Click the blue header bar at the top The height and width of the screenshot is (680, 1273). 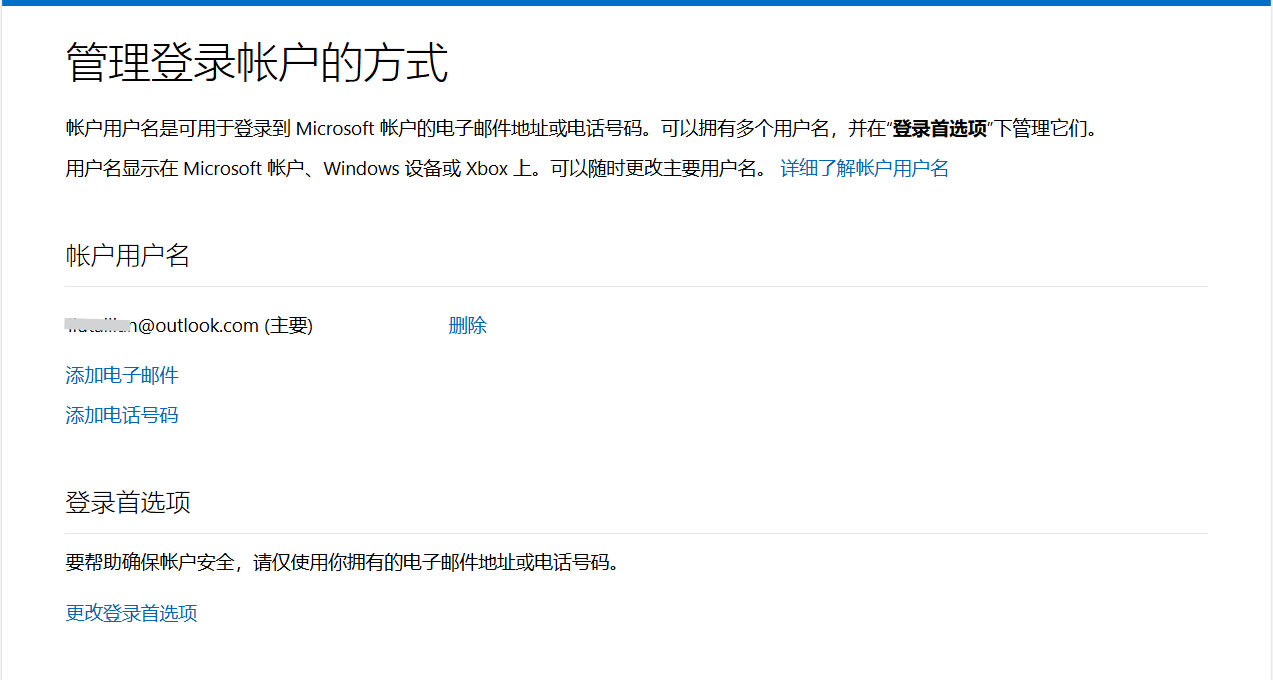[636, 5]
